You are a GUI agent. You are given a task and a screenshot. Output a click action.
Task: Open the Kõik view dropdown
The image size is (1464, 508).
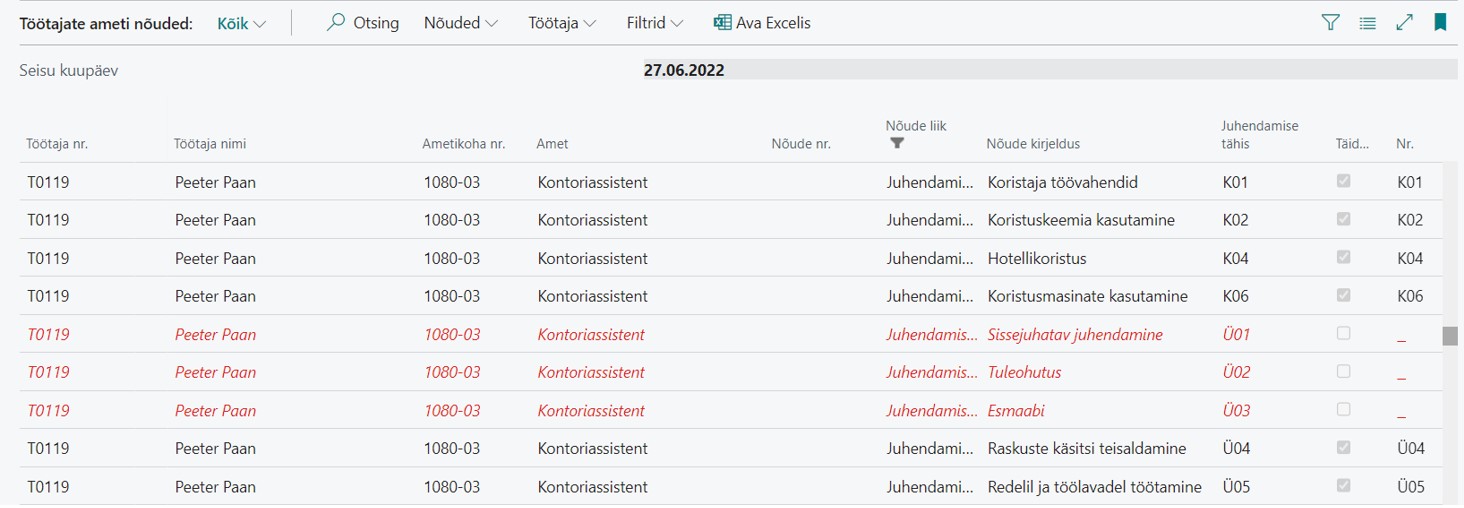tap(242, 23)
